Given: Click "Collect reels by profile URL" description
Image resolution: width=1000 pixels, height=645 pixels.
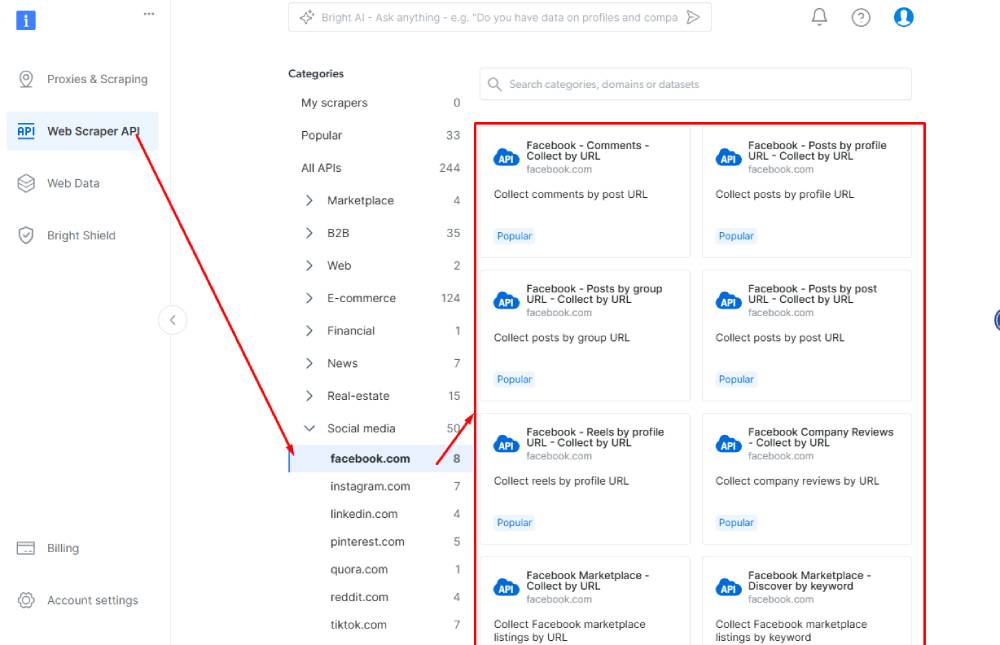Looking at the screenshot, I should [561, 481].
